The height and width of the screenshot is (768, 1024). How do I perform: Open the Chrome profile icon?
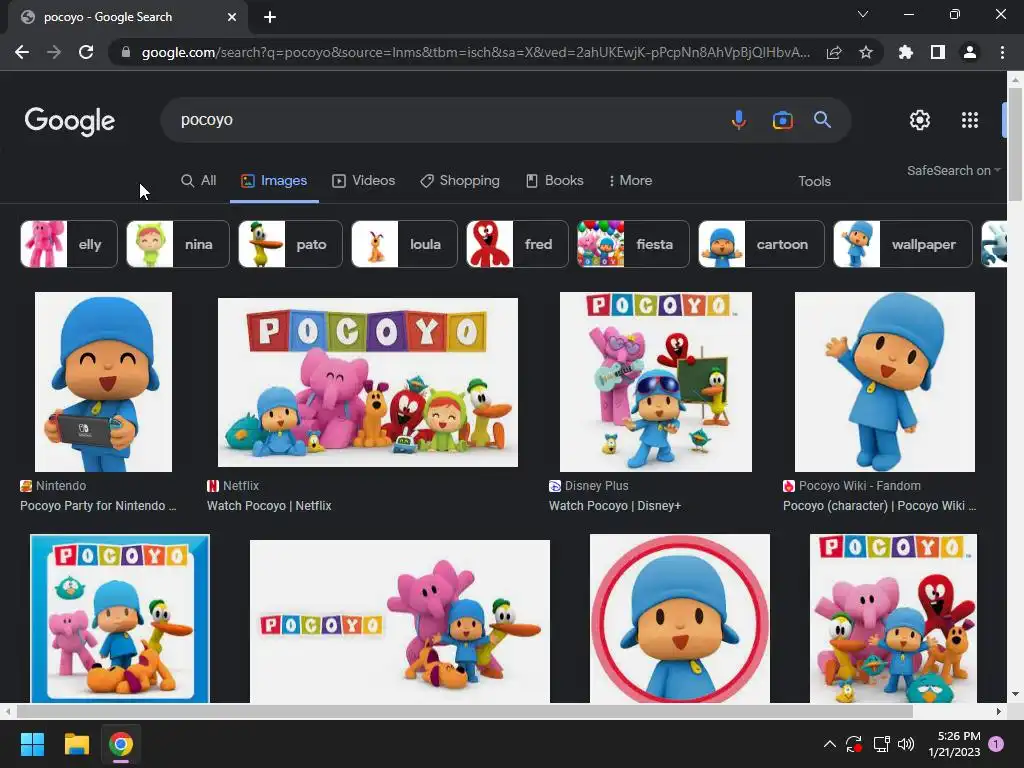point(970,52)
